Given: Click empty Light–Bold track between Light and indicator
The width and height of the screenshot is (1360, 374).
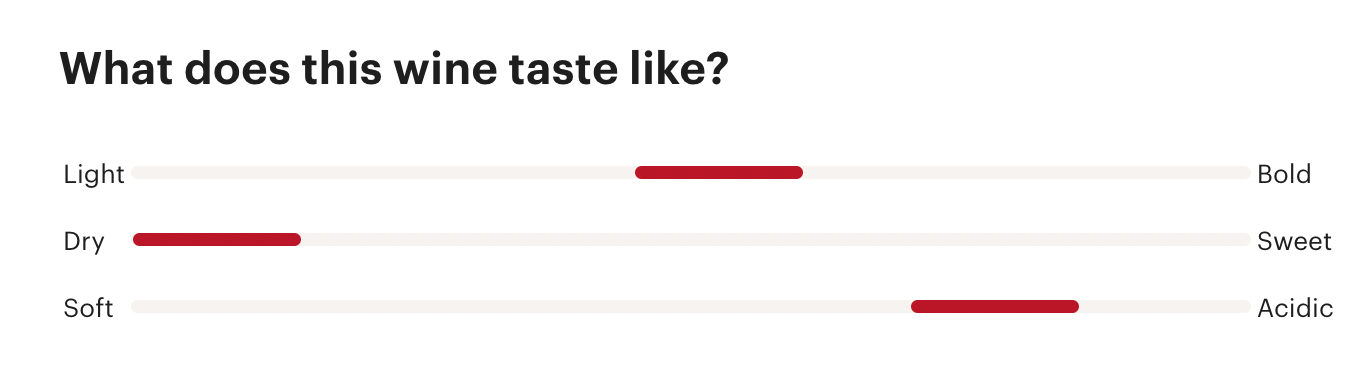Looking at the screenshot, I should pos(383,173).
